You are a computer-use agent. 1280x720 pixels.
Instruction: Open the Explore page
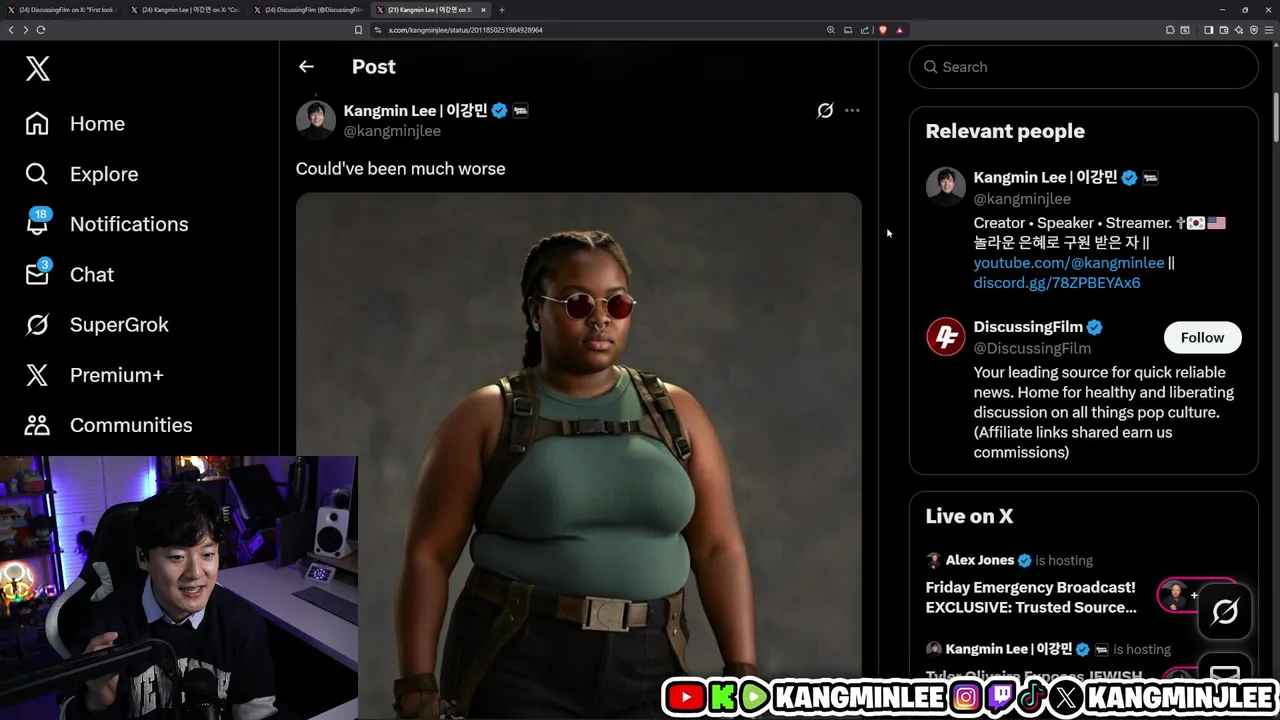(82, 174)
